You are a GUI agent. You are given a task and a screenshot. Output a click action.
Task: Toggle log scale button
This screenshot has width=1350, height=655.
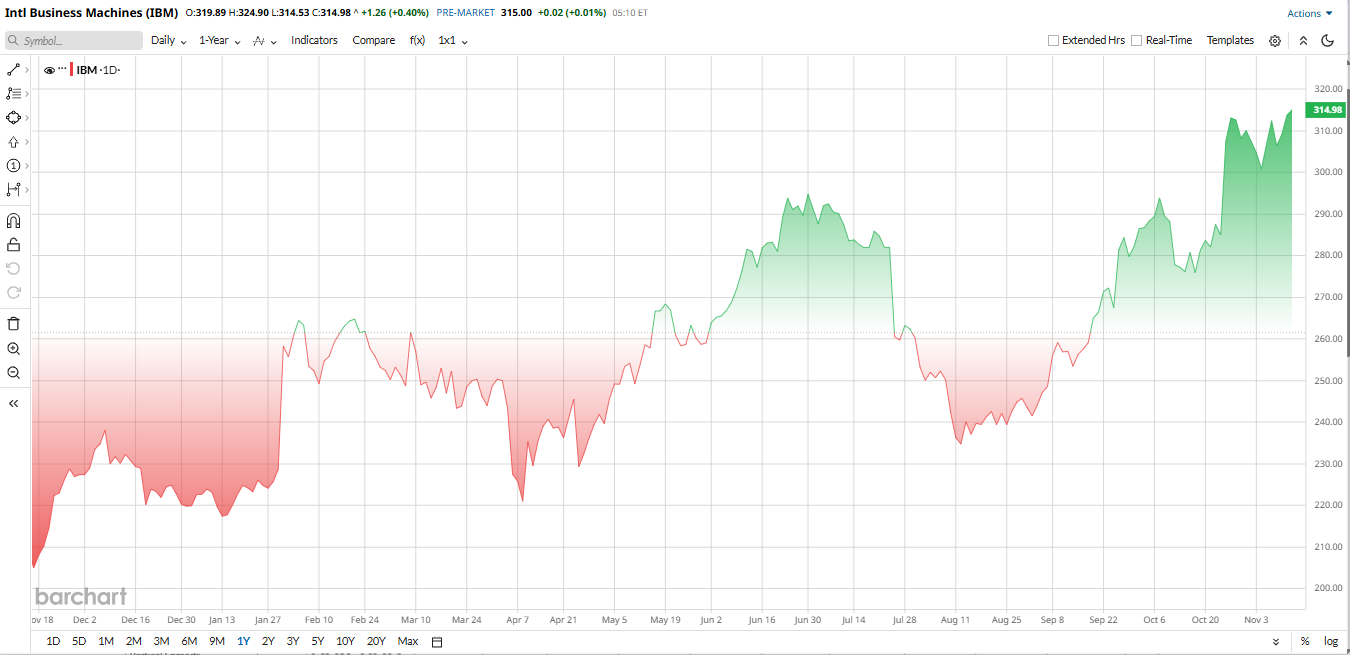tap(1331, 641)
